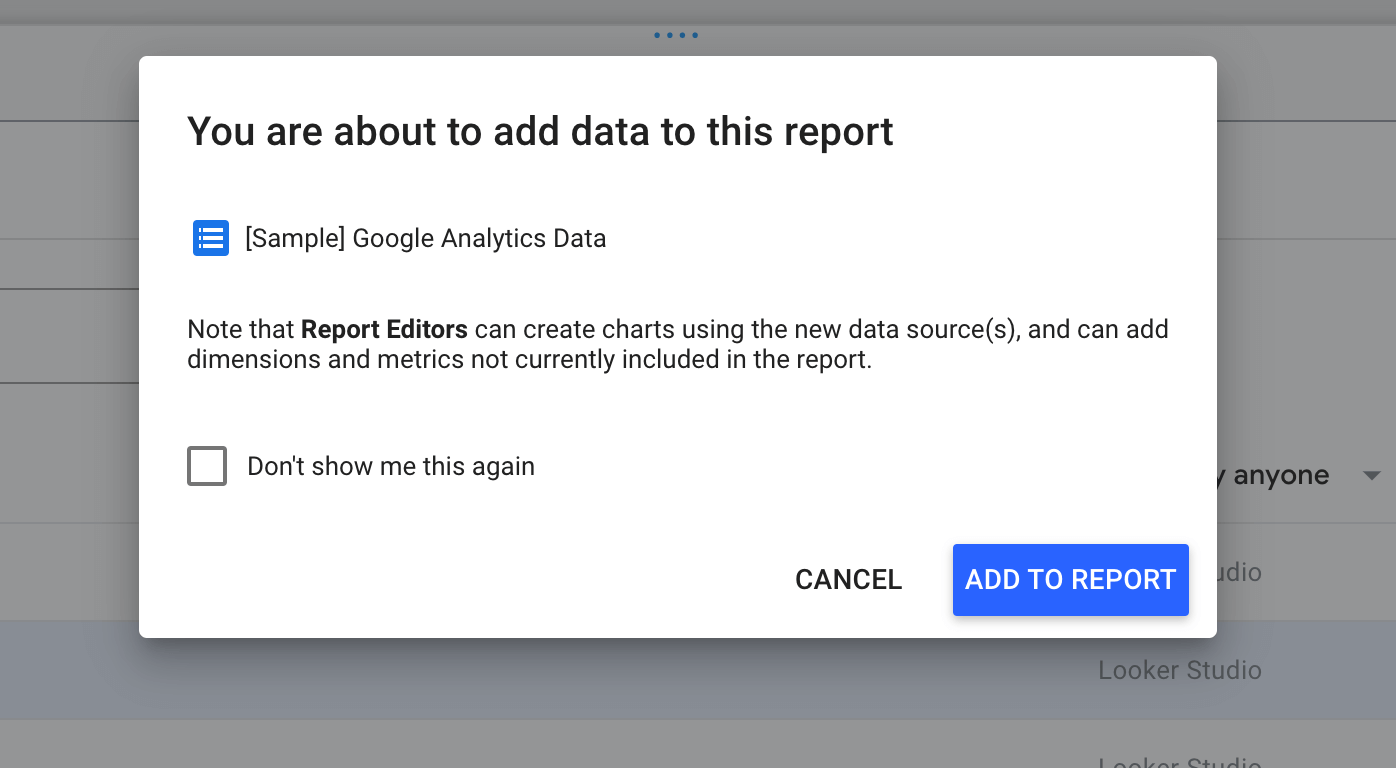Image resolution: width=1396 pixels, height=768 pixels.
Task: Select the [Sample] Google Analytics Data name
Action: point(426,238)
